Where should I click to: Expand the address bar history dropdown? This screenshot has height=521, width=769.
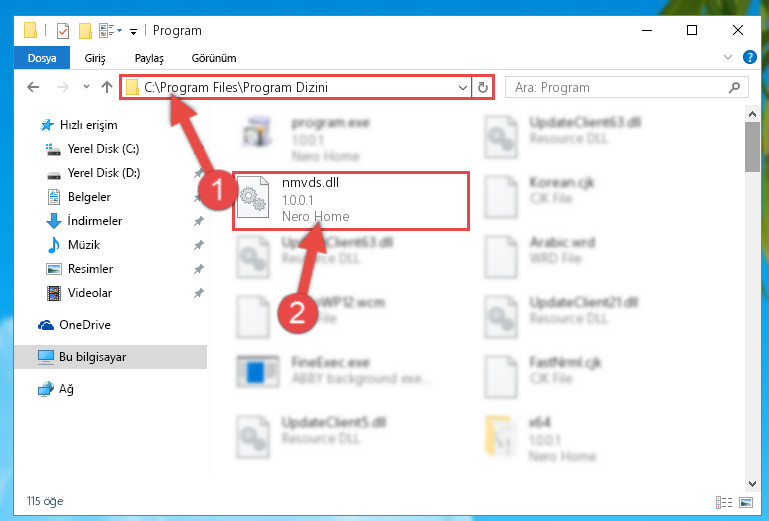462,88
